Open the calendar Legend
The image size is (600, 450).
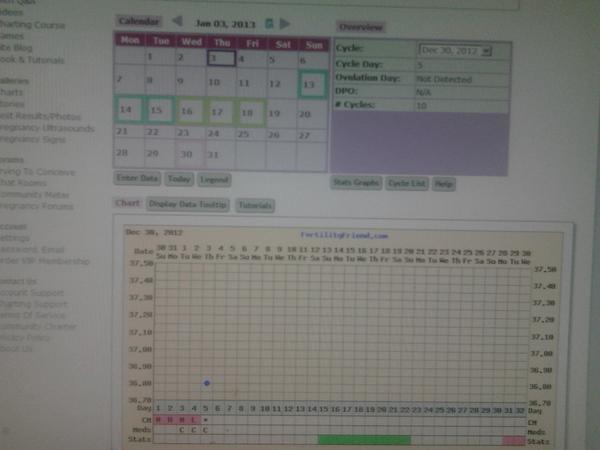[x=213, y=178]
